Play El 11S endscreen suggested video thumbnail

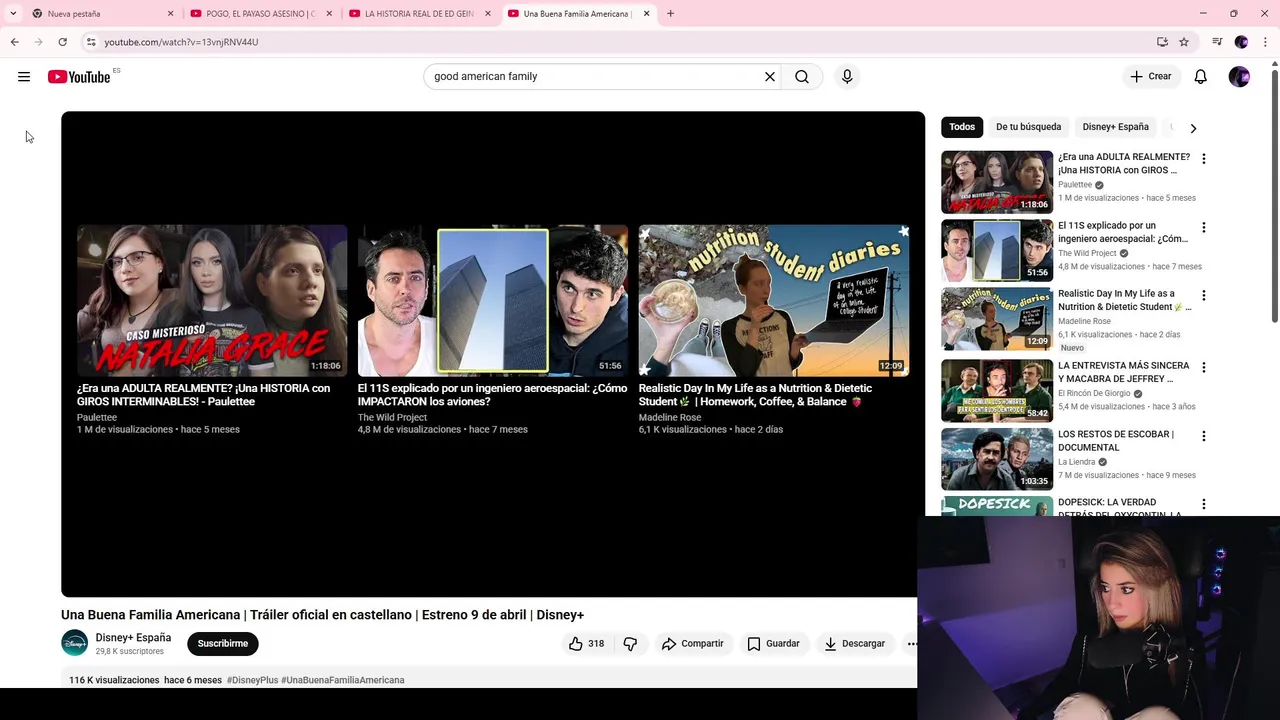[493, 300]
